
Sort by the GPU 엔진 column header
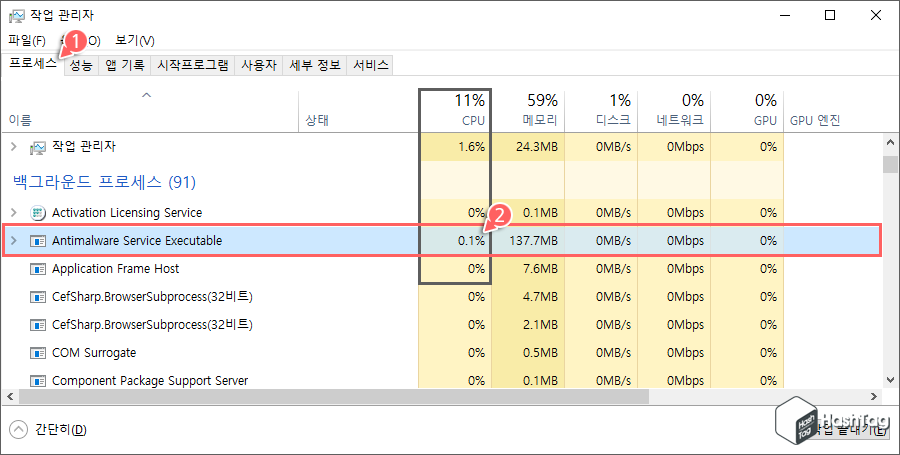pos(815,120)
